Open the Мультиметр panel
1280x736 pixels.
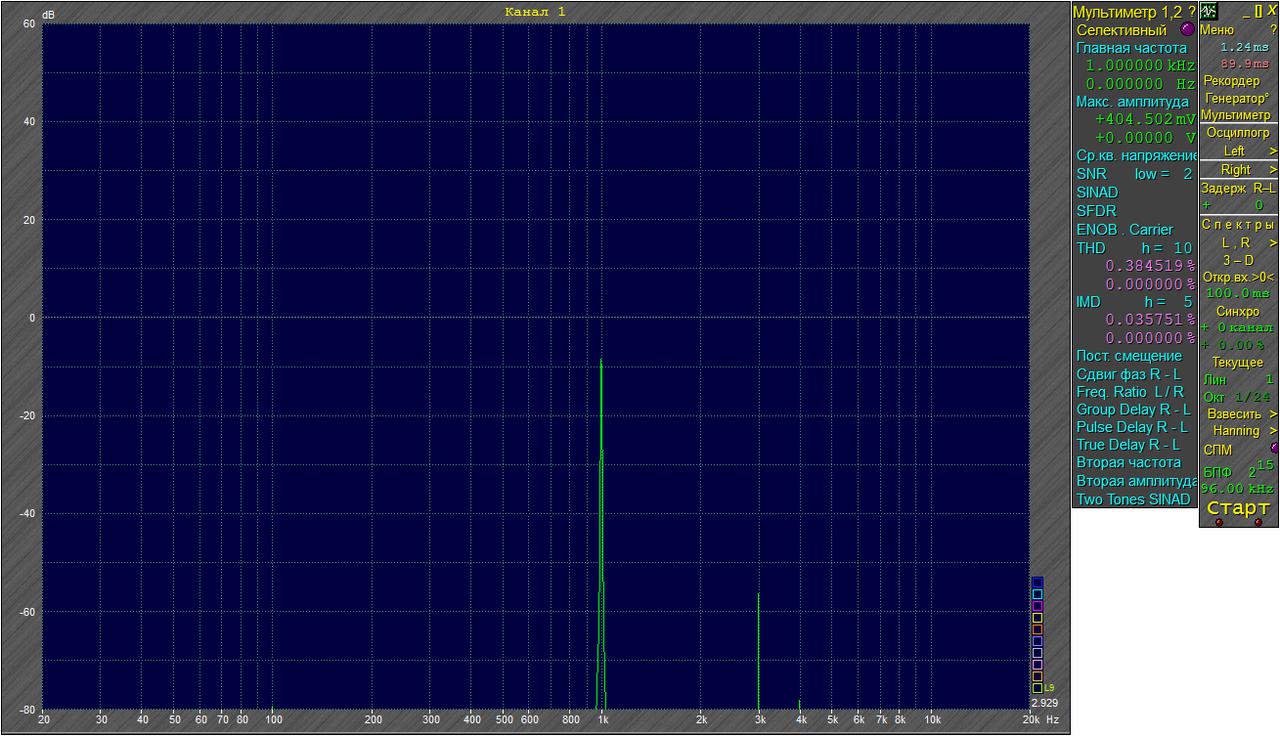tap(1236, 115)
